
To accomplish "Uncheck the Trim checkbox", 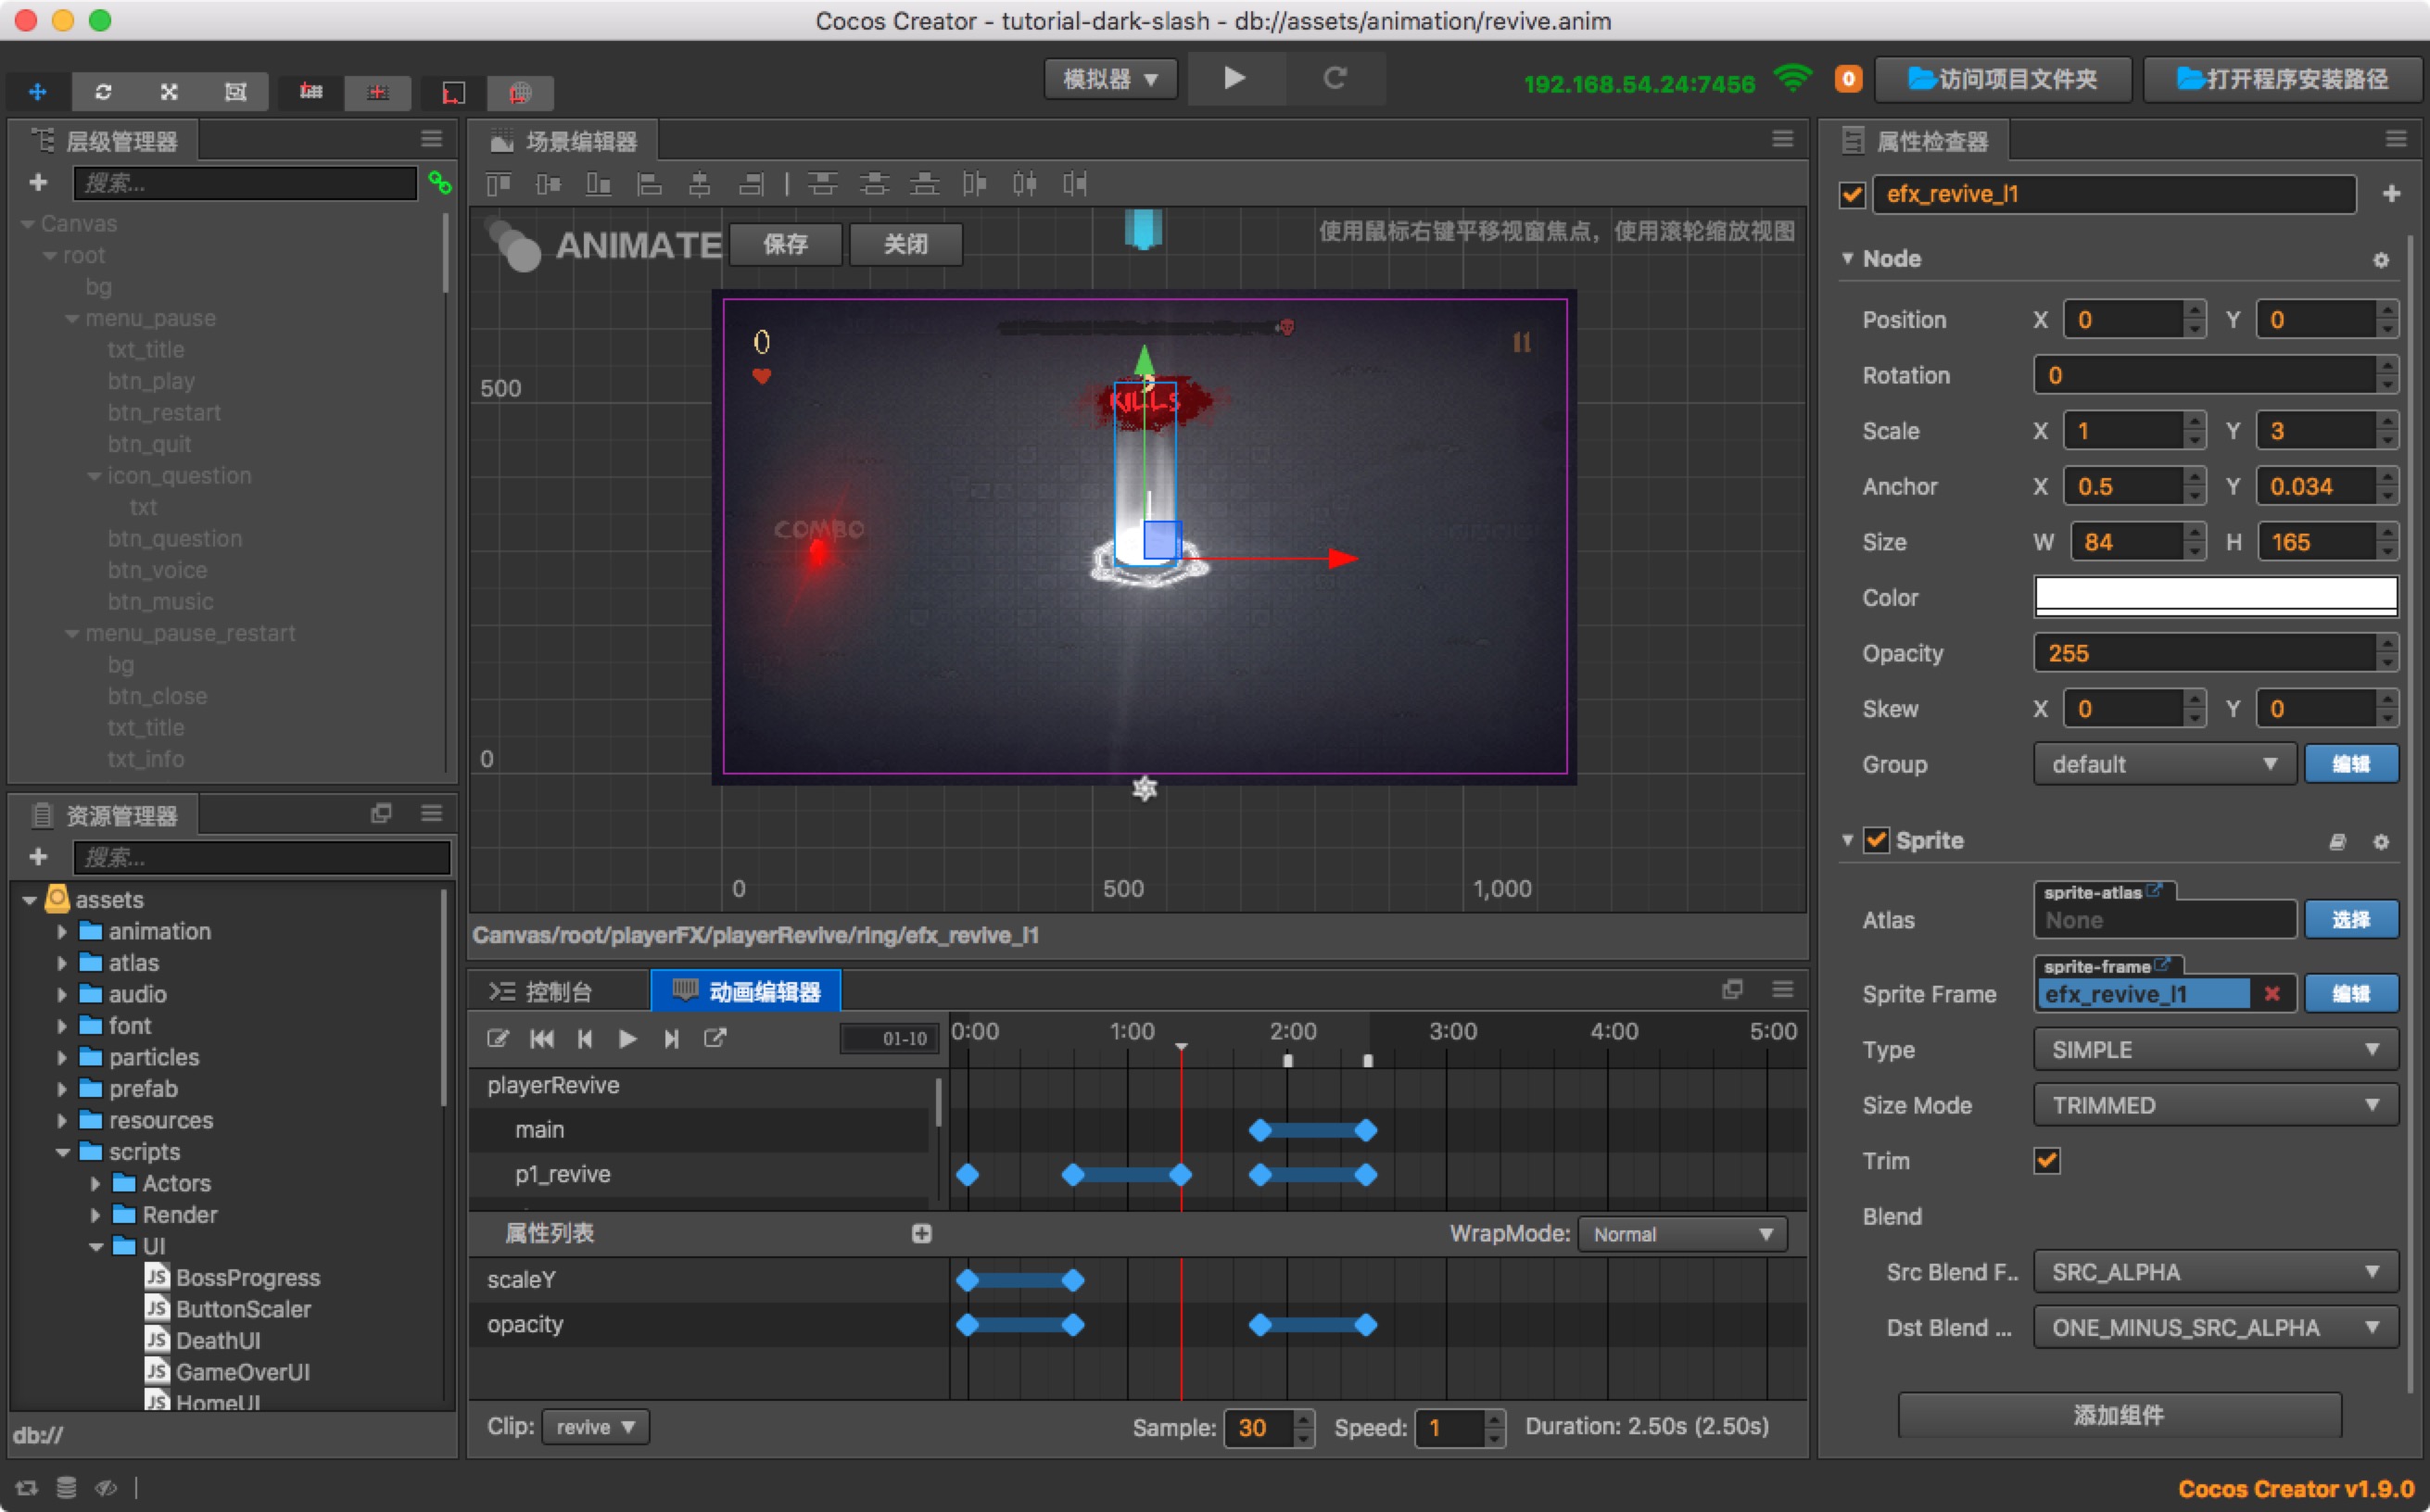I will [x=2046, y=1161].
